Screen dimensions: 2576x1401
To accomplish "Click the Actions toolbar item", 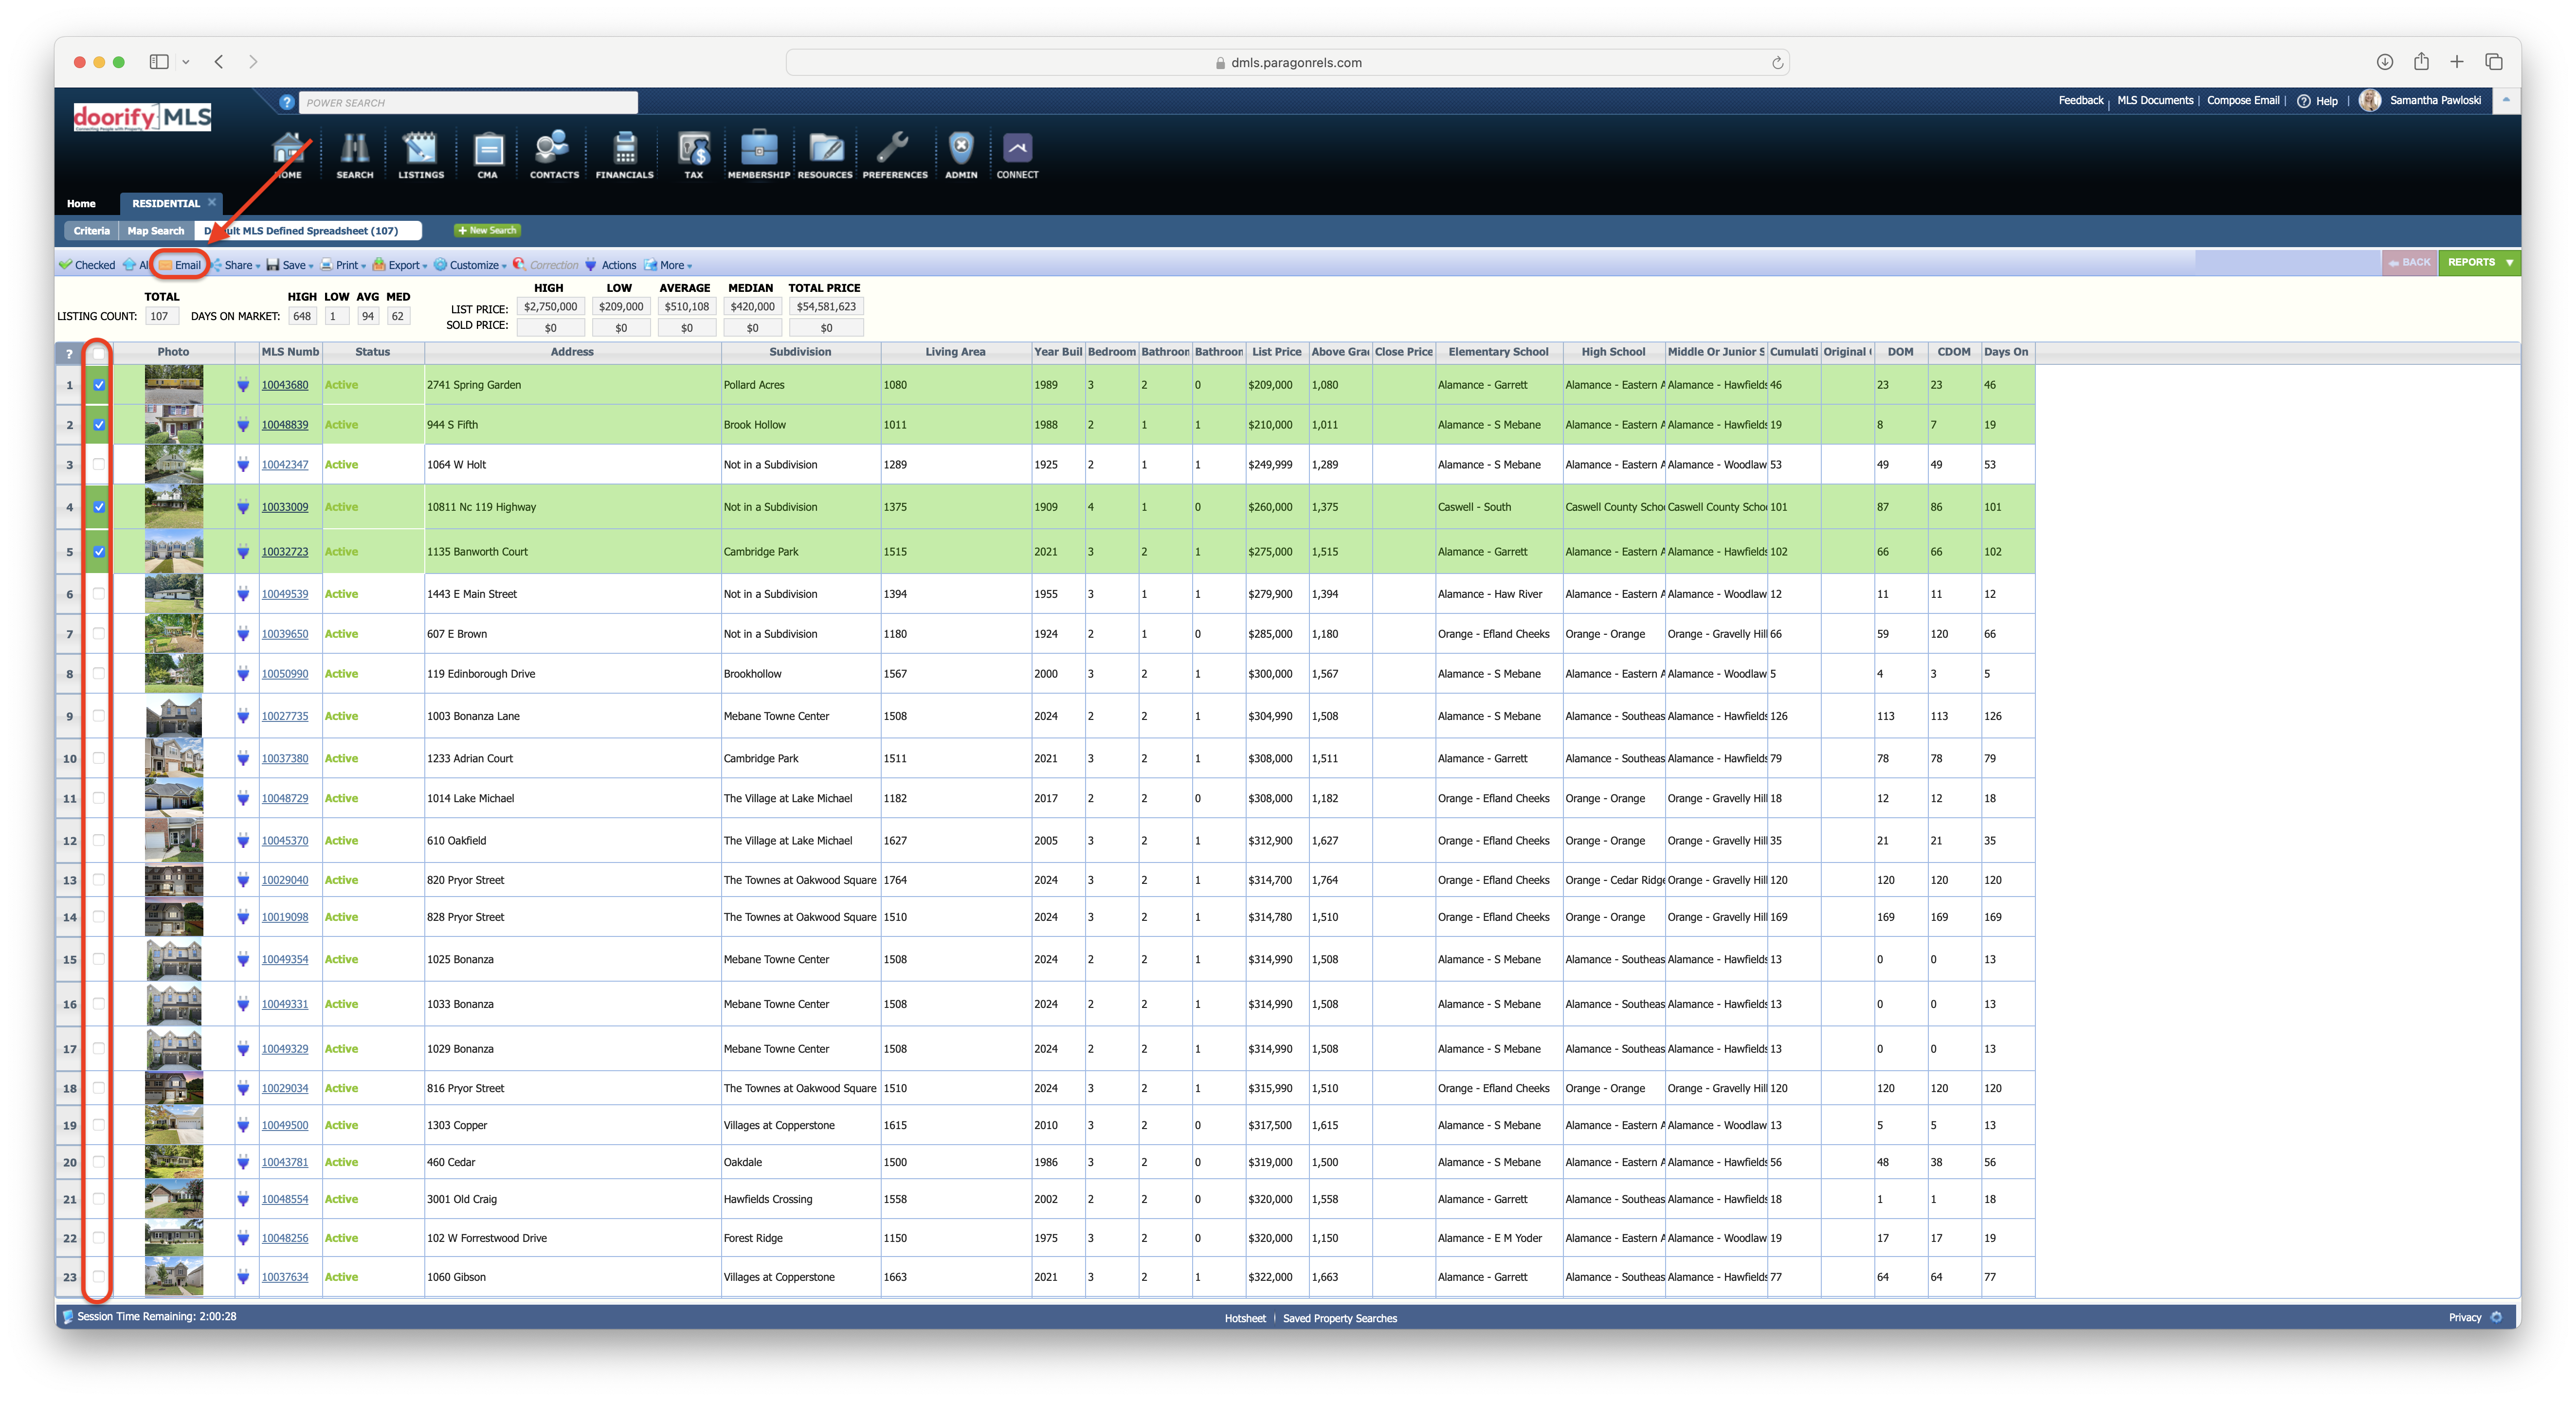I will tap(610, 265).
